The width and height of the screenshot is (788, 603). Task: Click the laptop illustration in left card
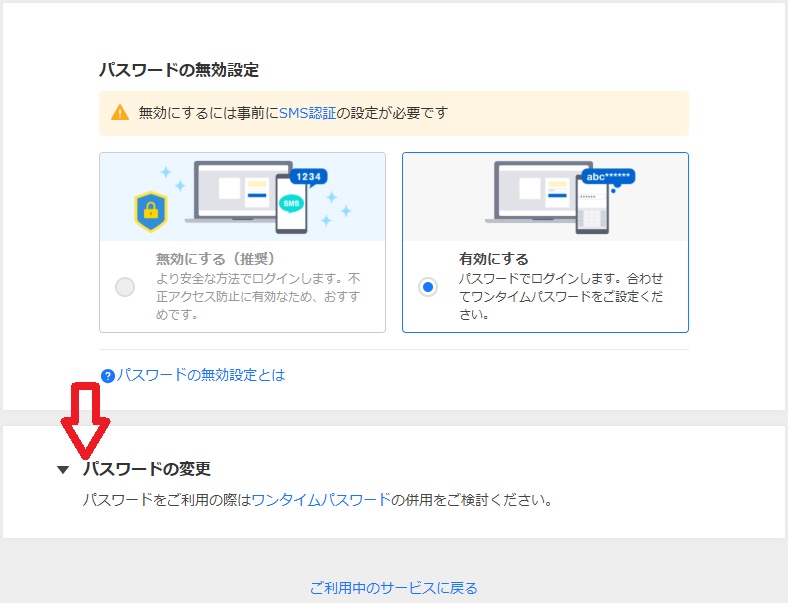[x=237, y=192]
